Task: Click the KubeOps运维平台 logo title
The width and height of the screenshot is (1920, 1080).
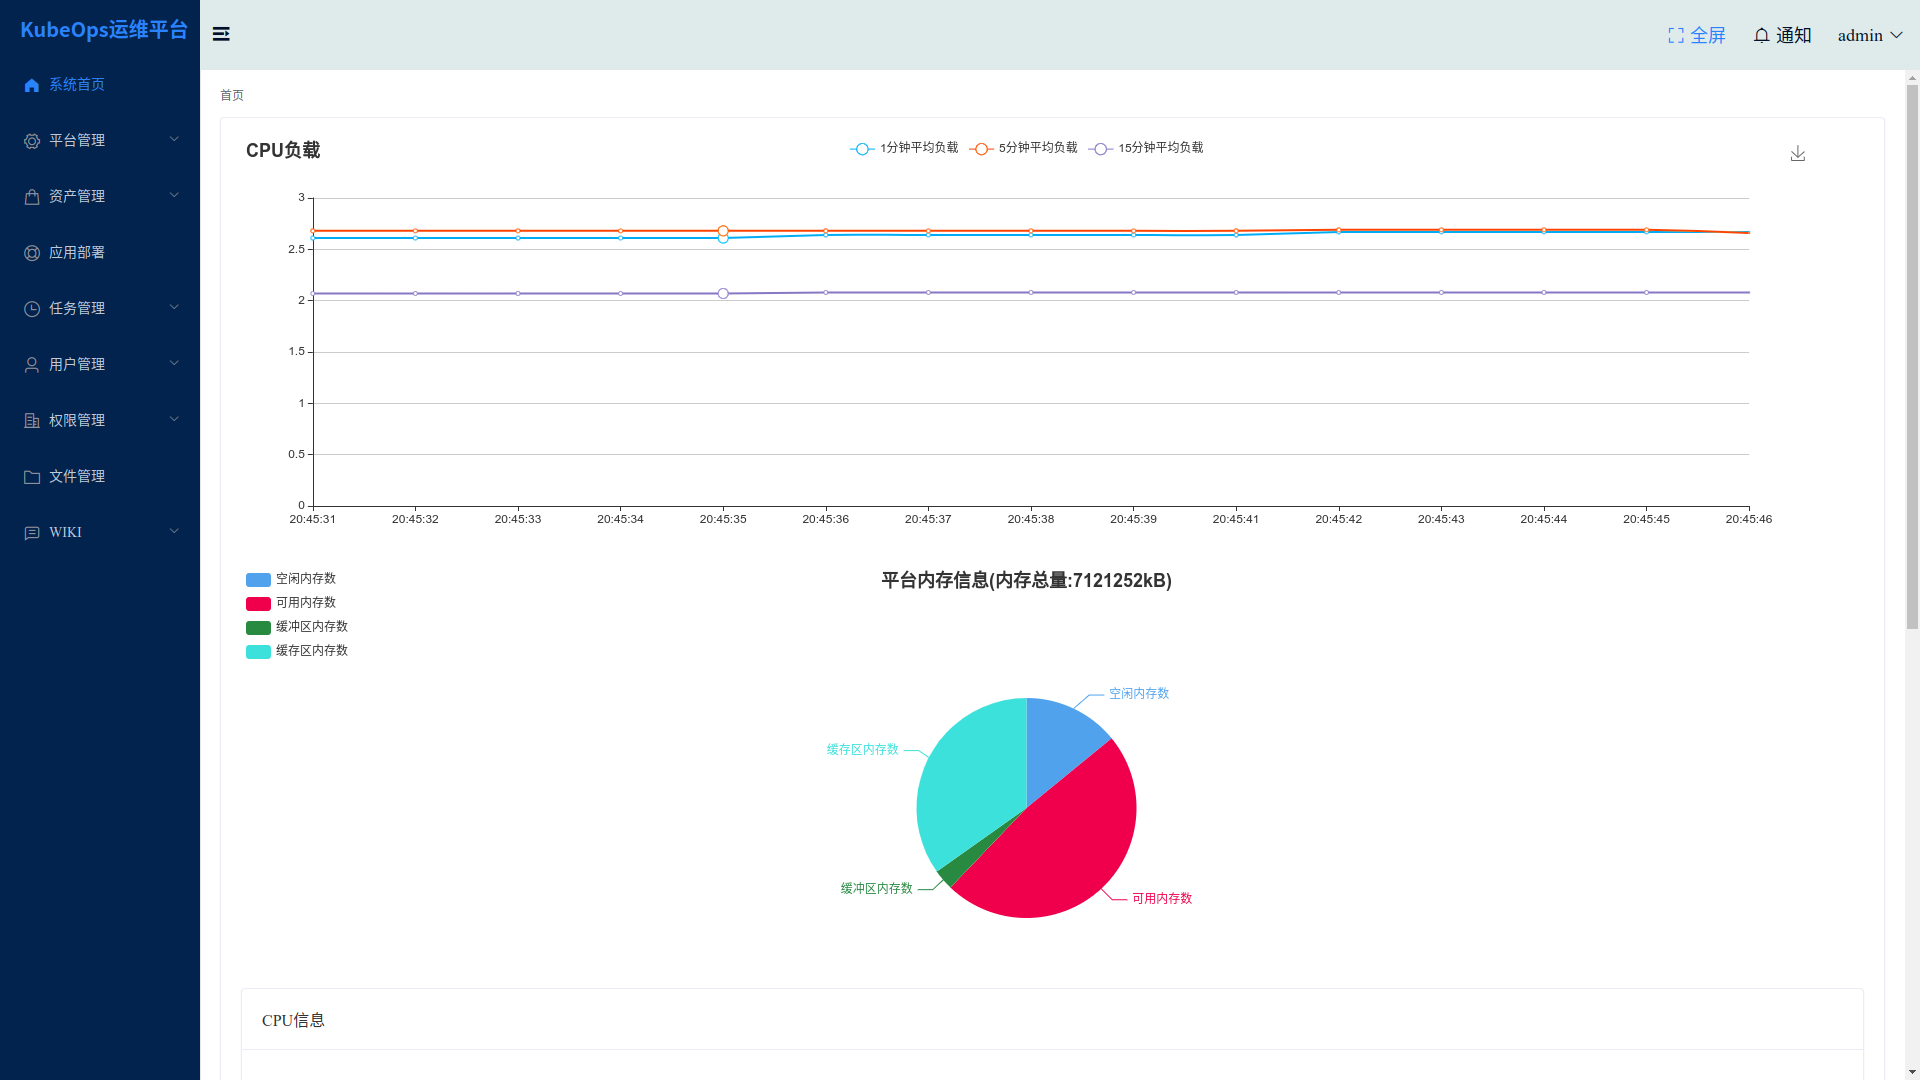Action: pyautogui.click(x=104, y=30)
